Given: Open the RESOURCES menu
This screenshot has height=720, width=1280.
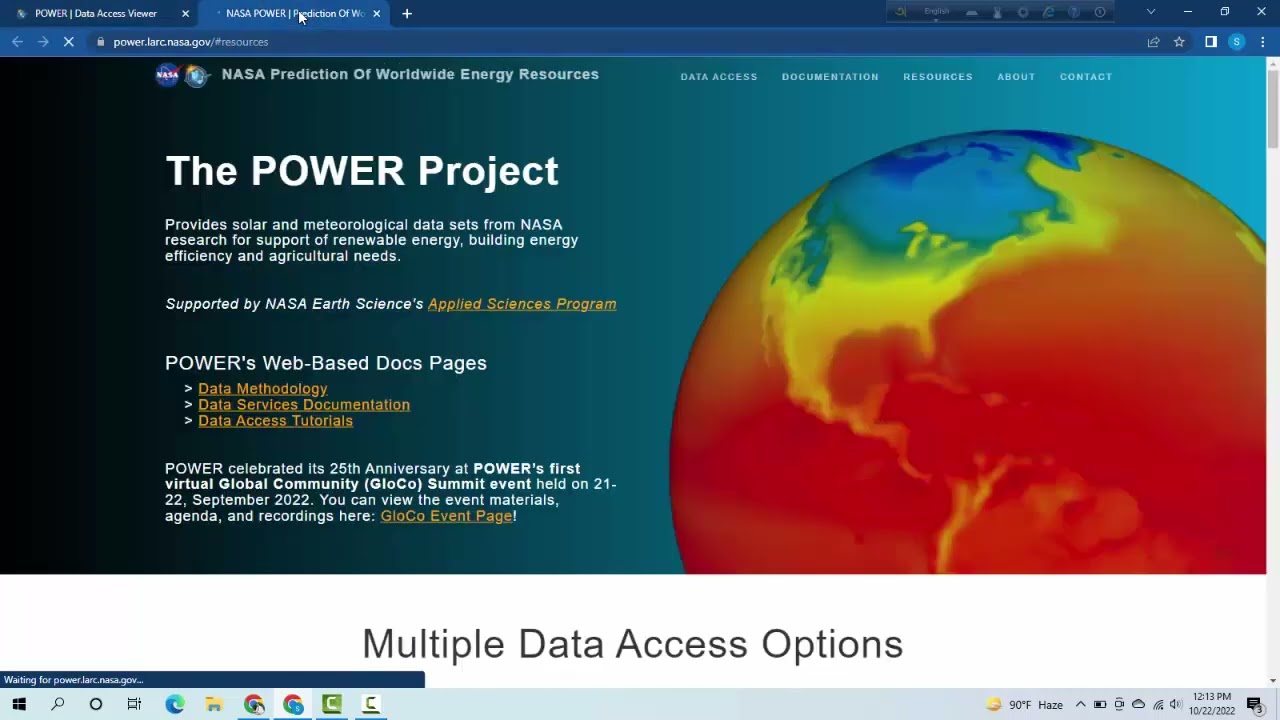Looking at the screenshot, I should [x=938, y=77].
